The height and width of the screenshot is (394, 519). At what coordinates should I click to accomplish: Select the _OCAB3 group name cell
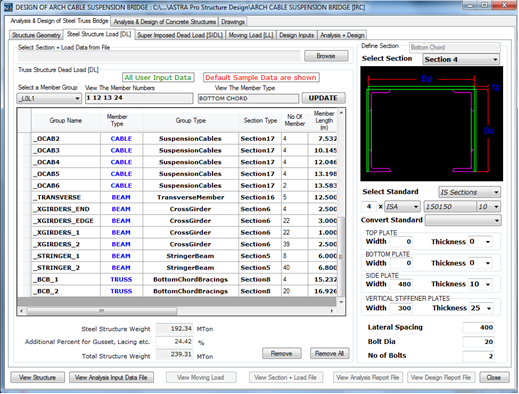click(66, 150)
